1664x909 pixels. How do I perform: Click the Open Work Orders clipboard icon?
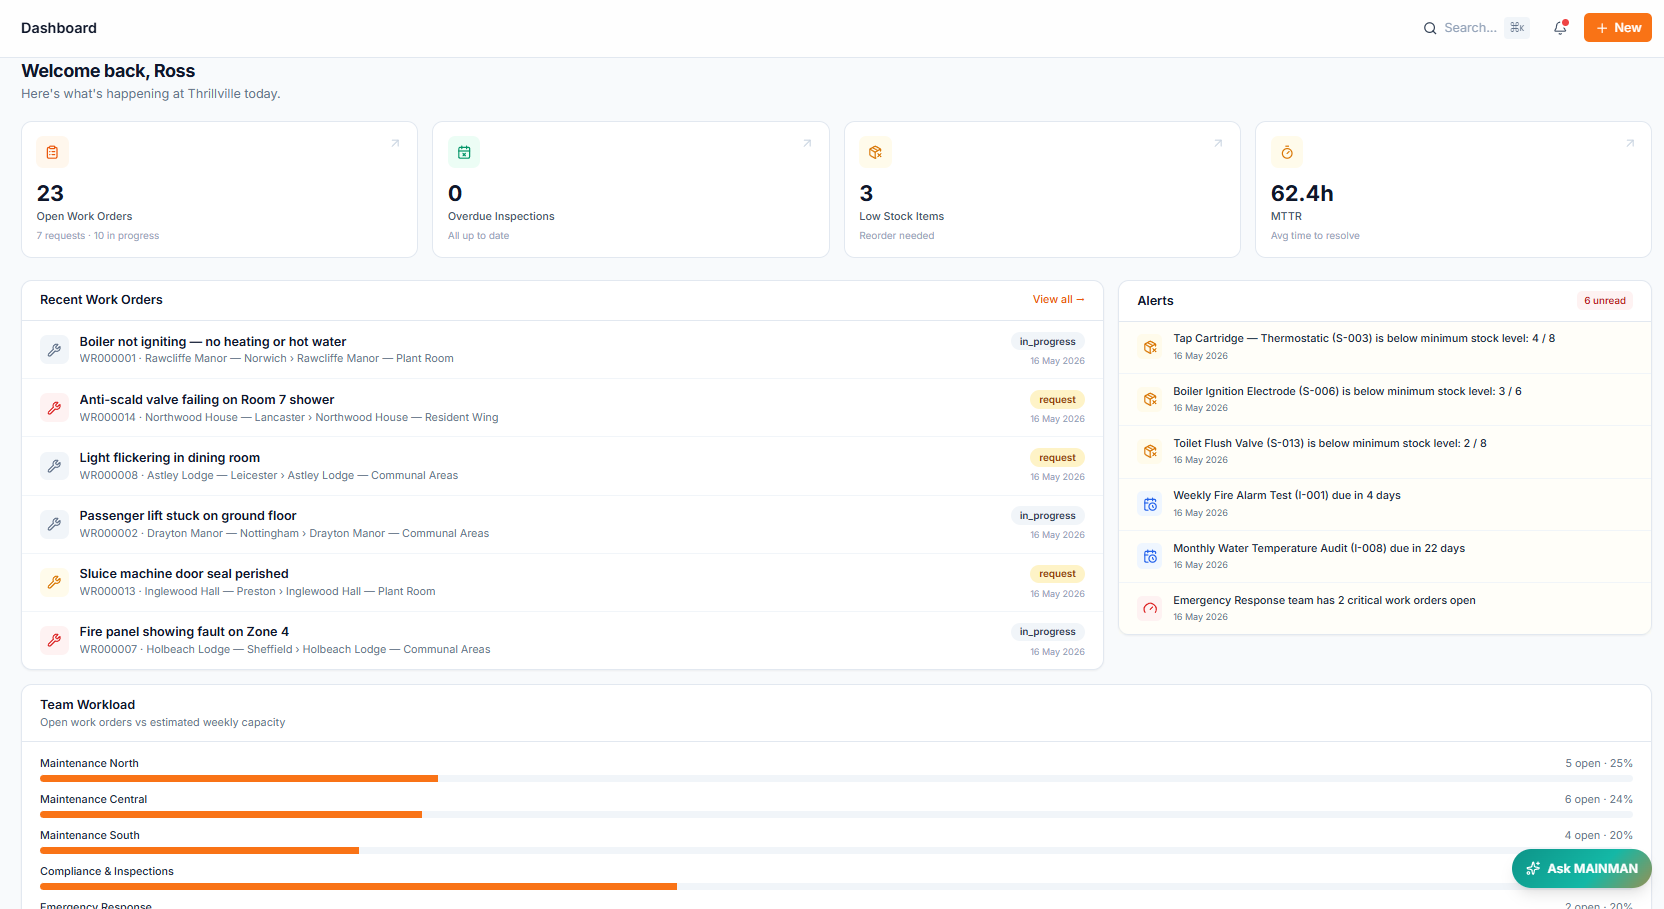pos(52,152)
